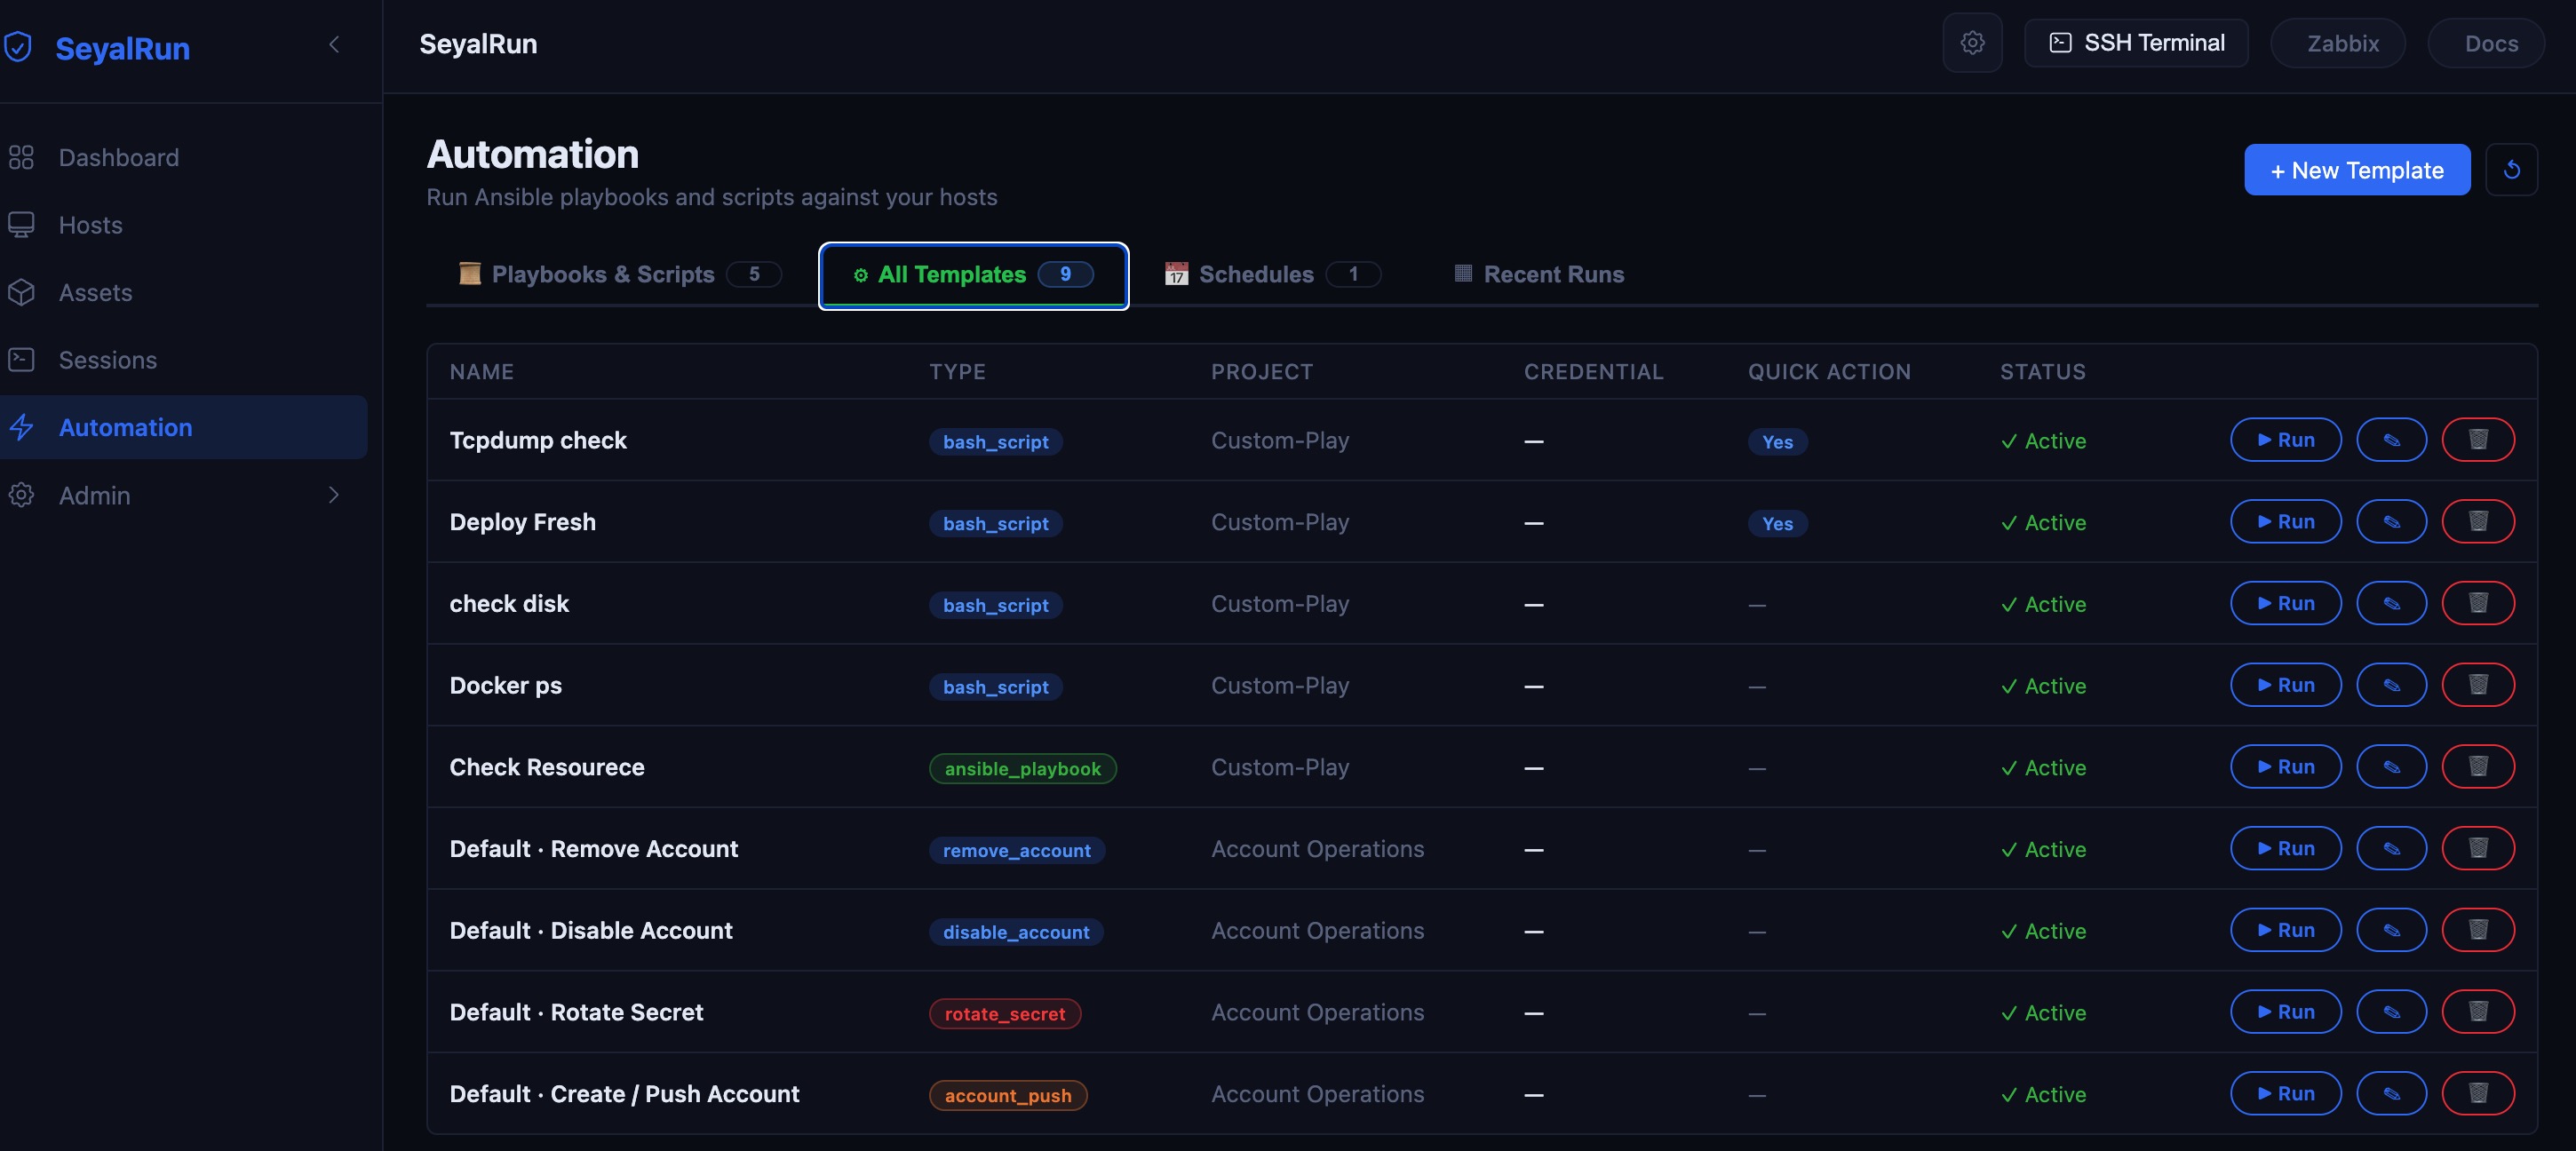Refresh the templates list
The width and height of the screenshot is (2576, 1151).
coord(2512,170)
